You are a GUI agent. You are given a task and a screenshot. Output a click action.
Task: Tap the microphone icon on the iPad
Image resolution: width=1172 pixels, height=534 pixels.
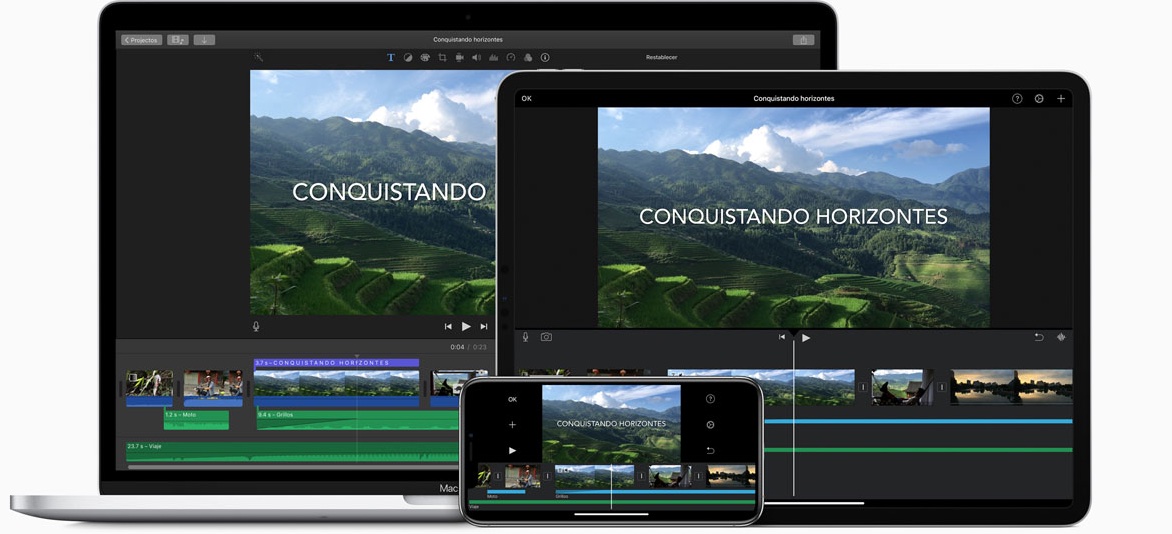[525, 337]
